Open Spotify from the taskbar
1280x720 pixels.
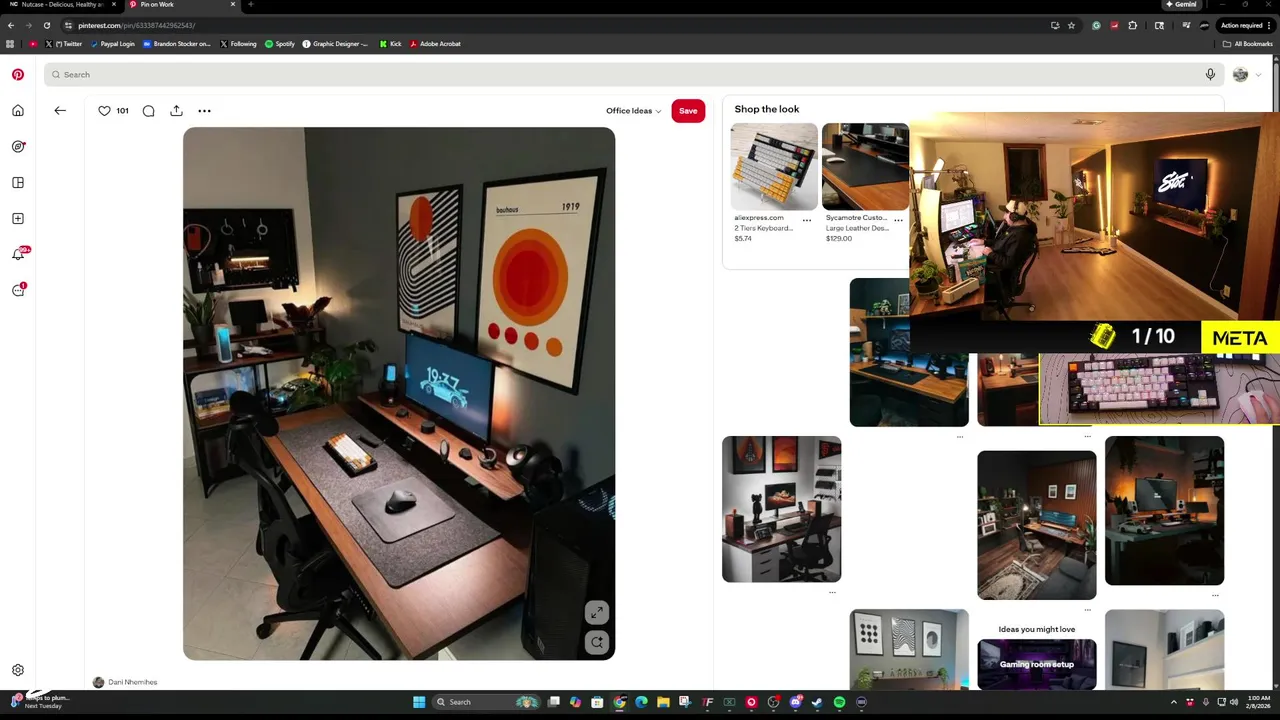(839, 702)
